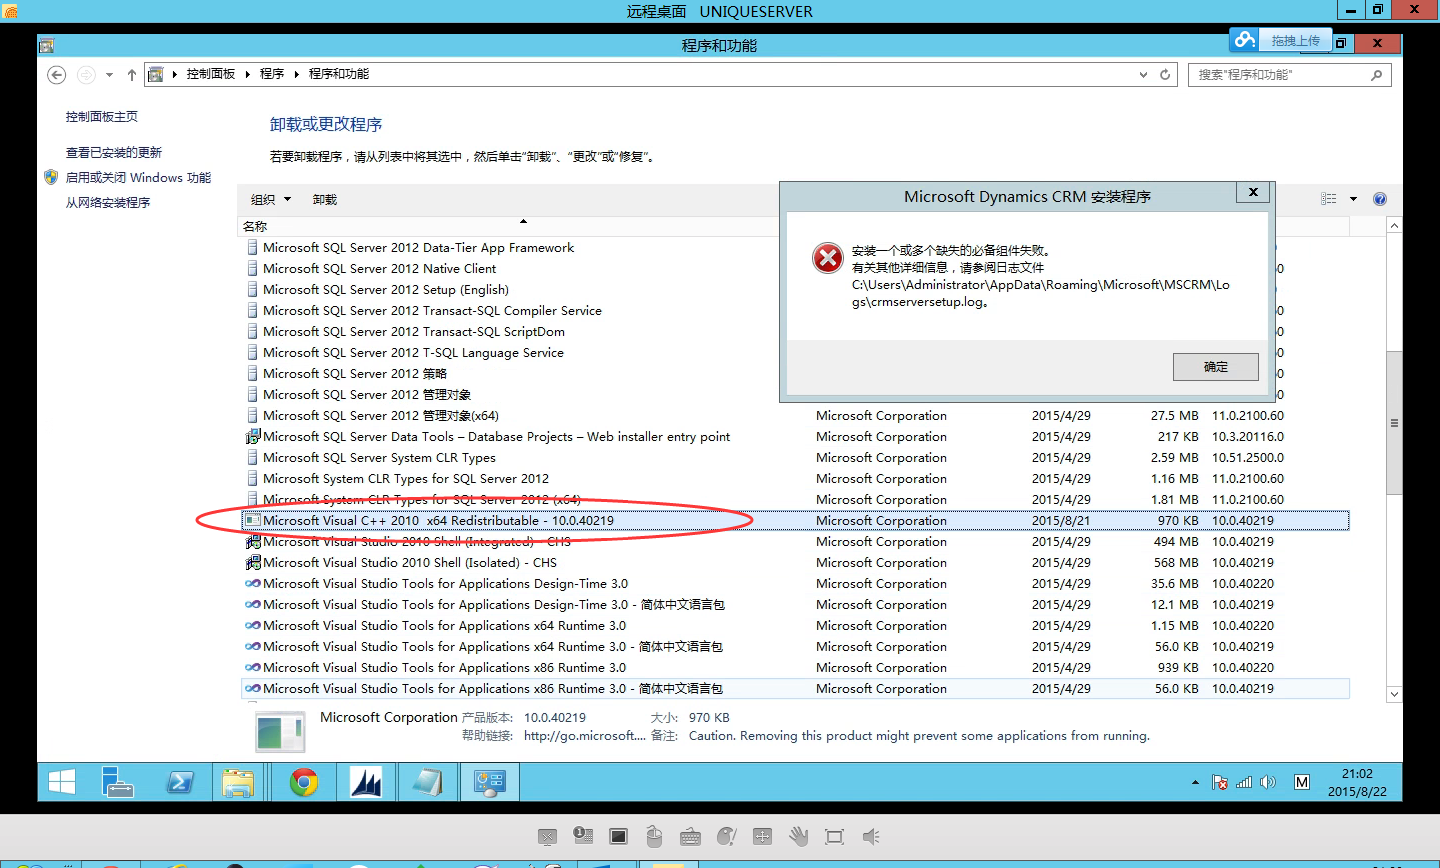Viewport: 1440px width, 868px height.
Task: Click the search magnifier icon
Action: 1377,74
